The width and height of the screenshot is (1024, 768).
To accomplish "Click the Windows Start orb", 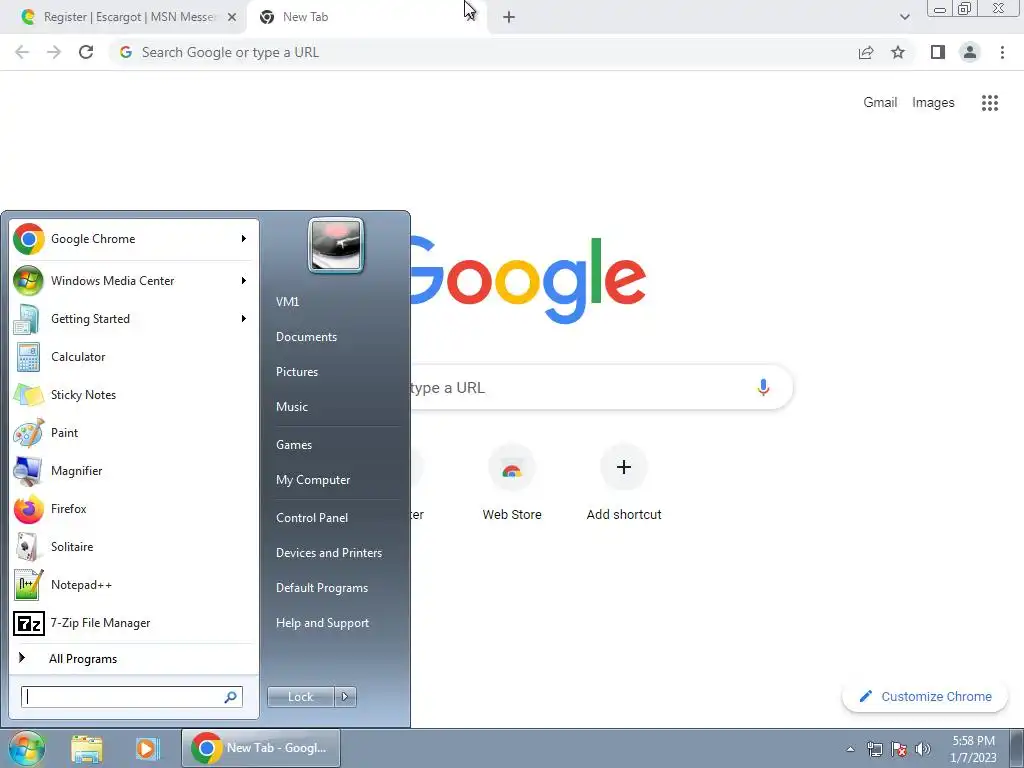I will pos(27,748).
